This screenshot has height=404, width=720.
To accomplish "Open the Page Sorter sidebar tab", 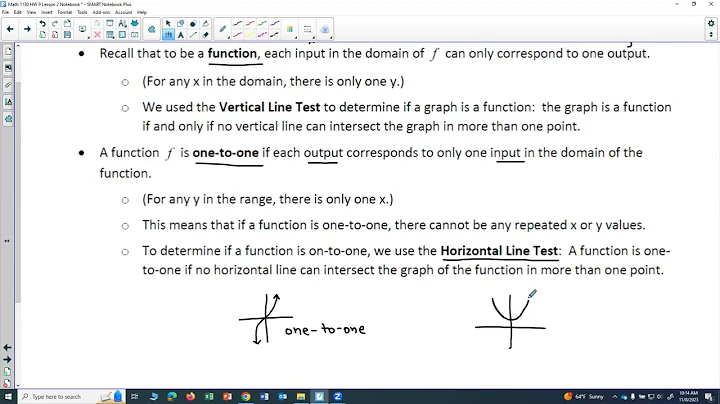I will (8, 51).
